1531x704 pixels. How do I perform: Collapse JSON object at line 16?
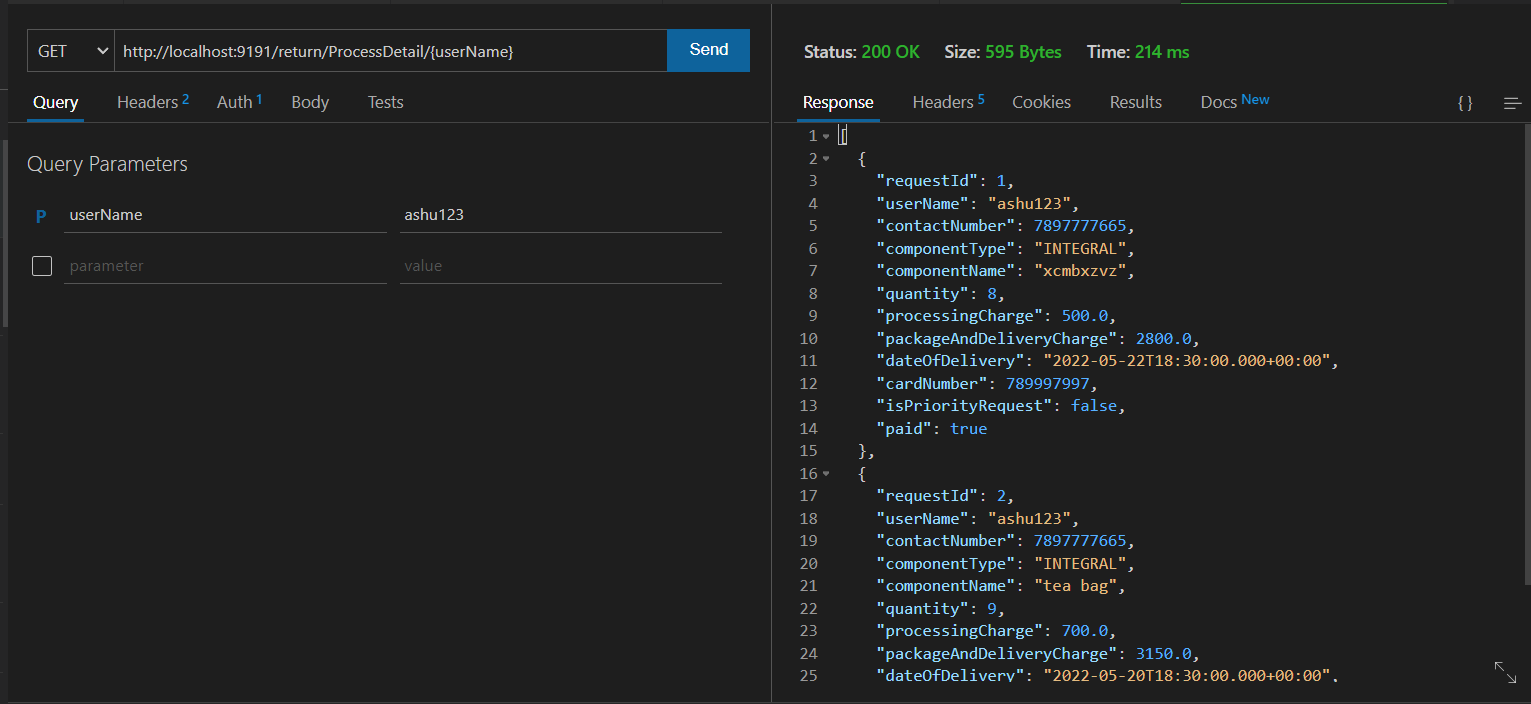[827, 474]
